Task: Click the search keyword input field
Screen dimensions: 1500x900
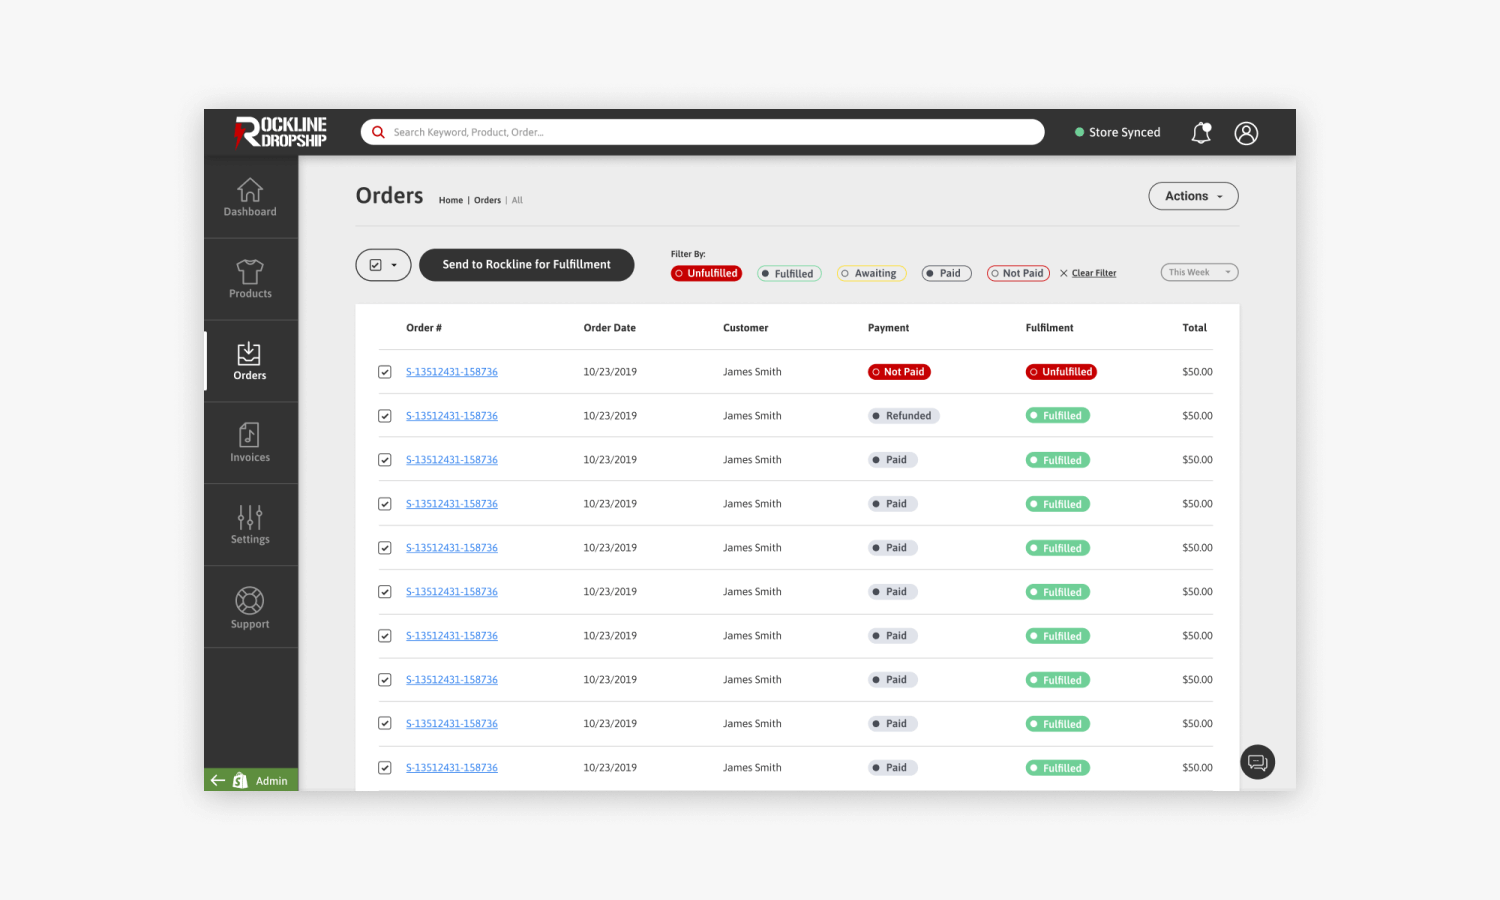Action: 702,132
